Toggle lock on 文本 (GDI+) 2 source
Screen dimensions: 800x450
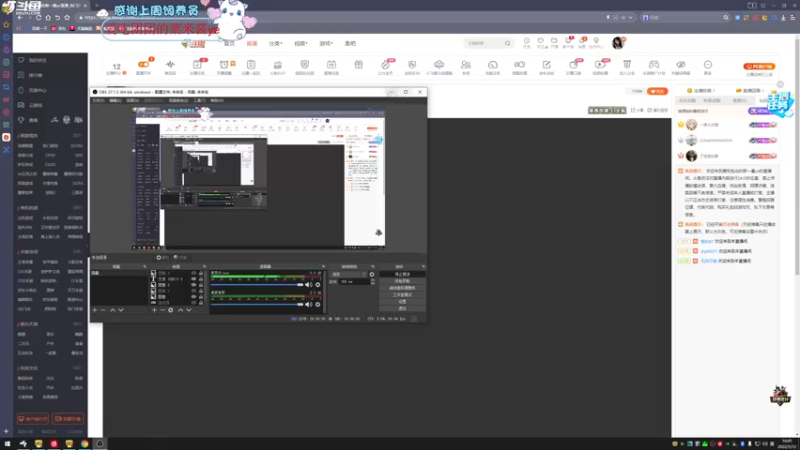tap(201, 279)
